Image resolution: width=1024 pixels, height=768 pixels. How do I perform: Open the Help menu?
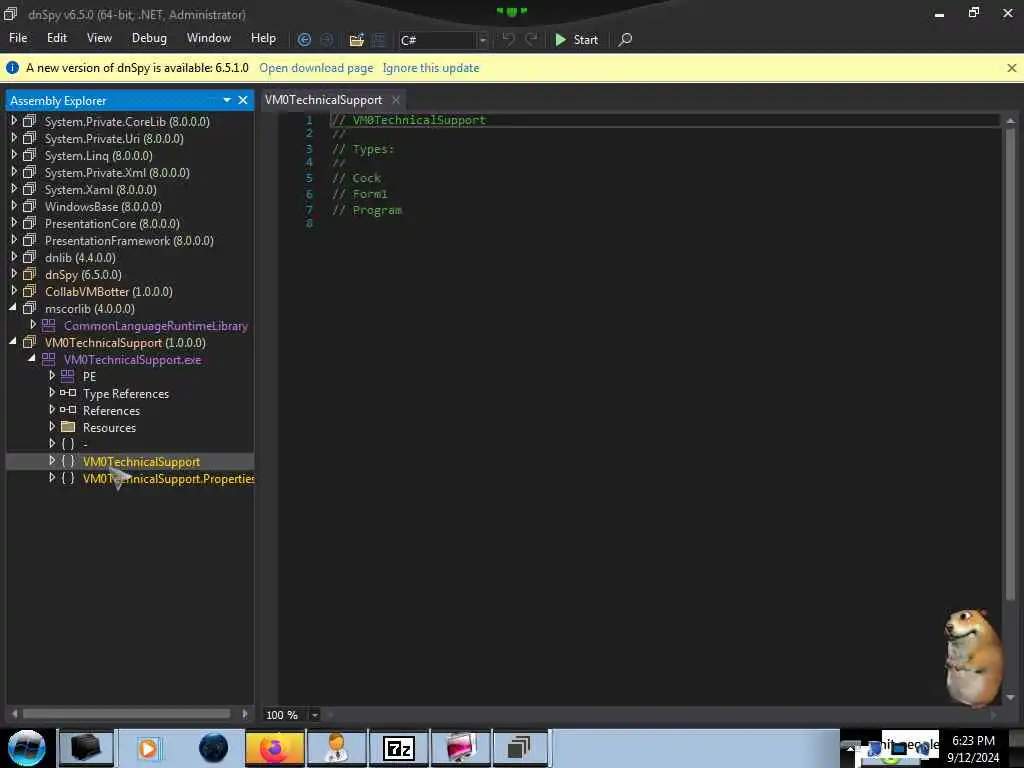pos(263,38)
